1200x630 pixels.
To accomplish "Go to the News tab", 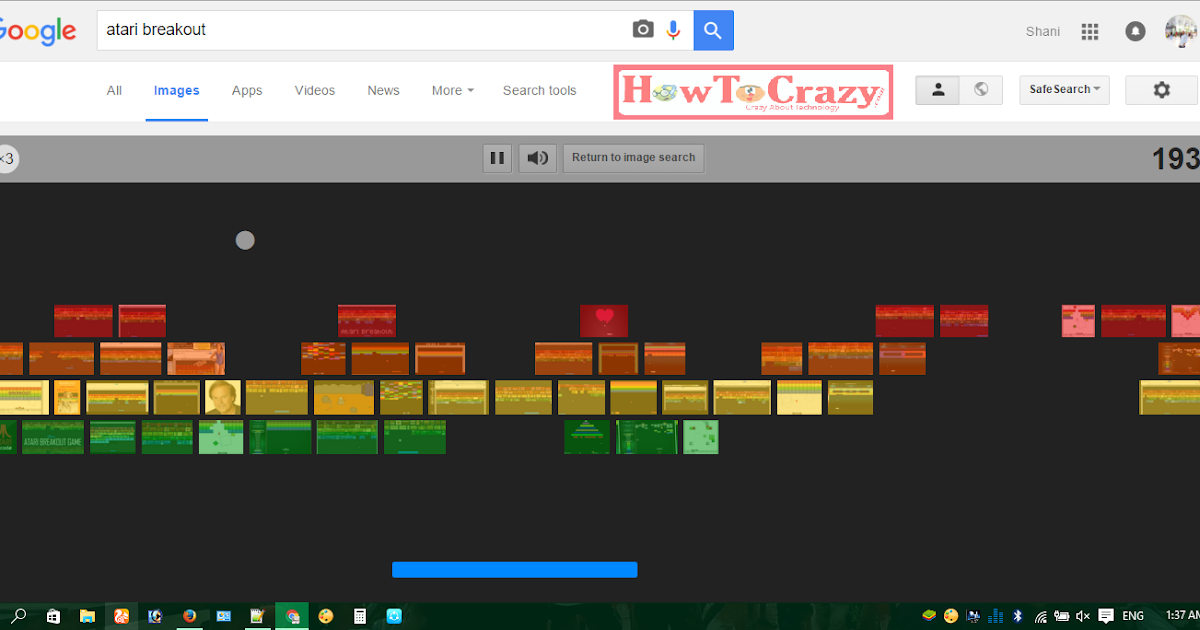I will click(x=383, y=90).
